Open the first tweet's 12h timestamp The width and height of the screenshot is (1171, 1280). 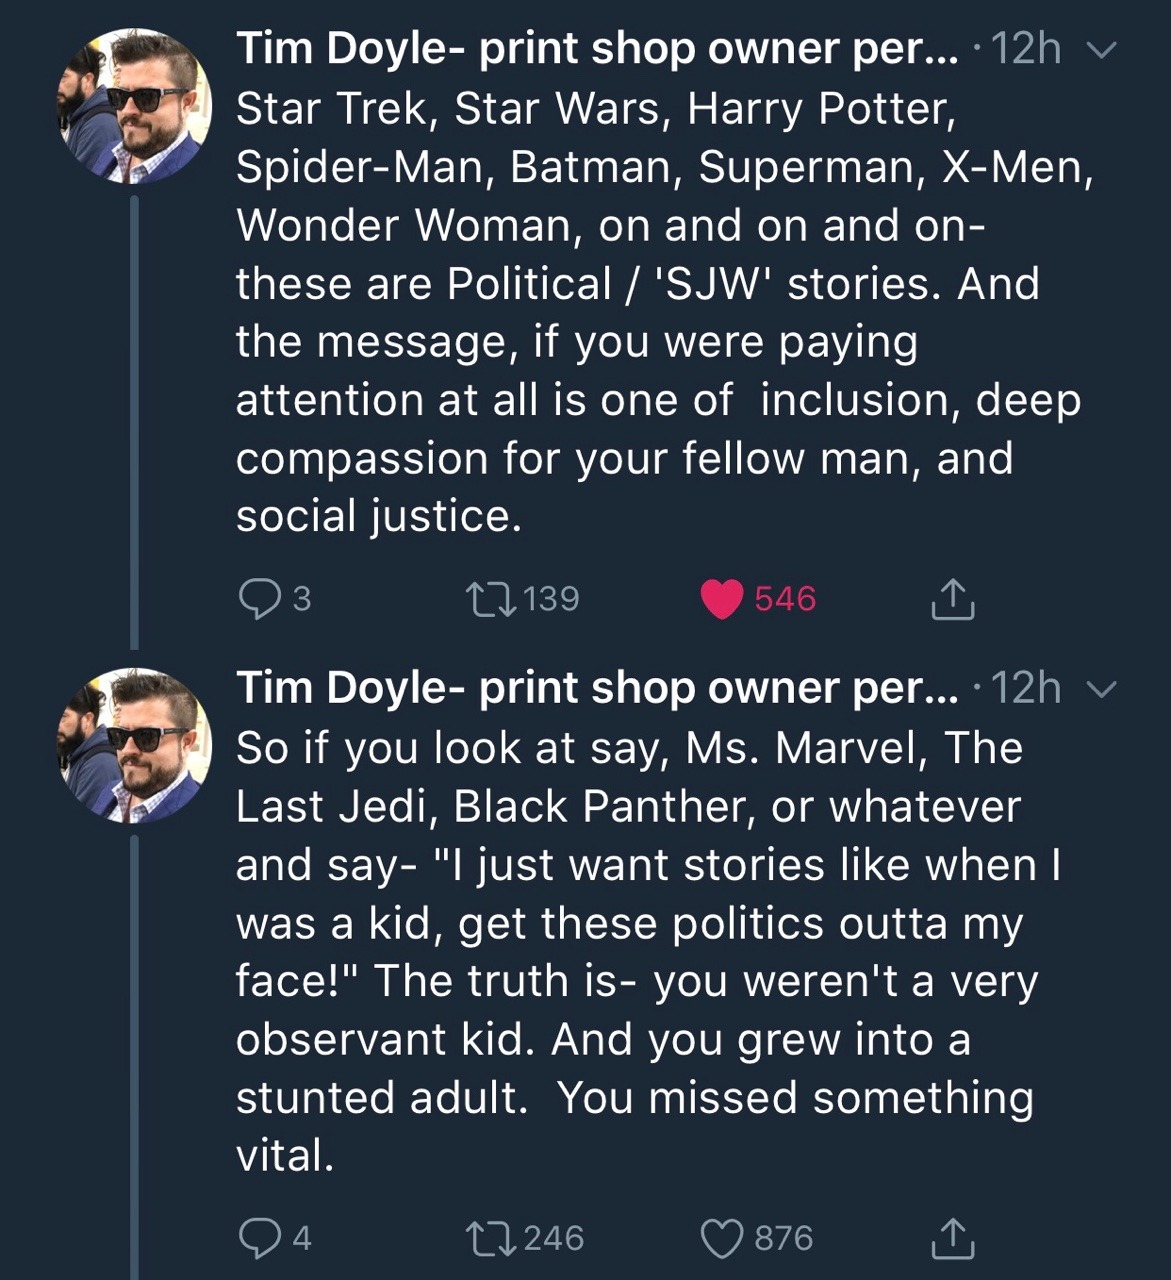click(x=1028, y=48)
